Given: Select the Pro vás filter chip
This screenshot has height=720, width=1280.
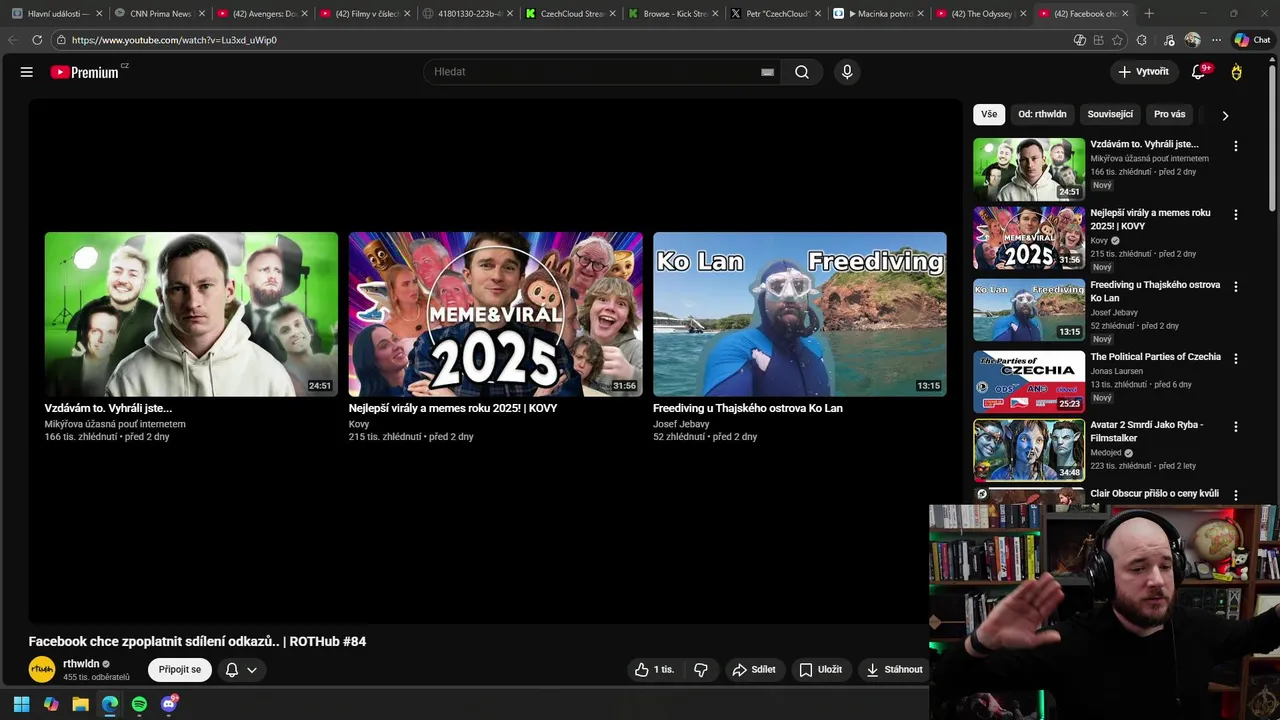Looking at the screenshot, I should click(x=1169, y=114).
